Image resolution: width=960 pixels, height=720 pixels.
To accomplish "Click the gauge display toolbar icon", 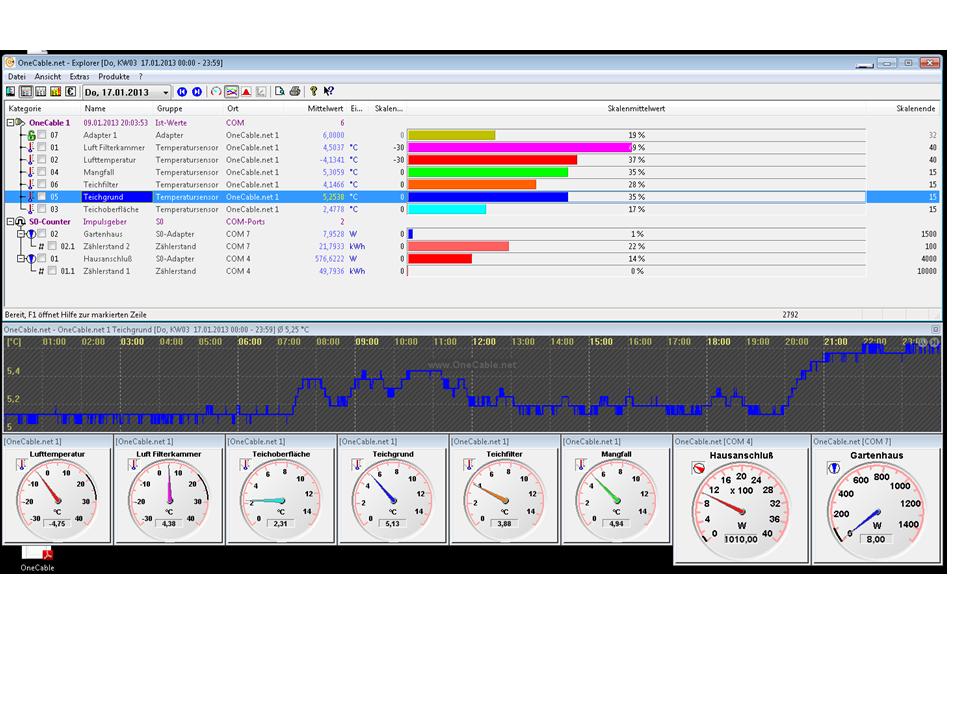I will point(216,92).
